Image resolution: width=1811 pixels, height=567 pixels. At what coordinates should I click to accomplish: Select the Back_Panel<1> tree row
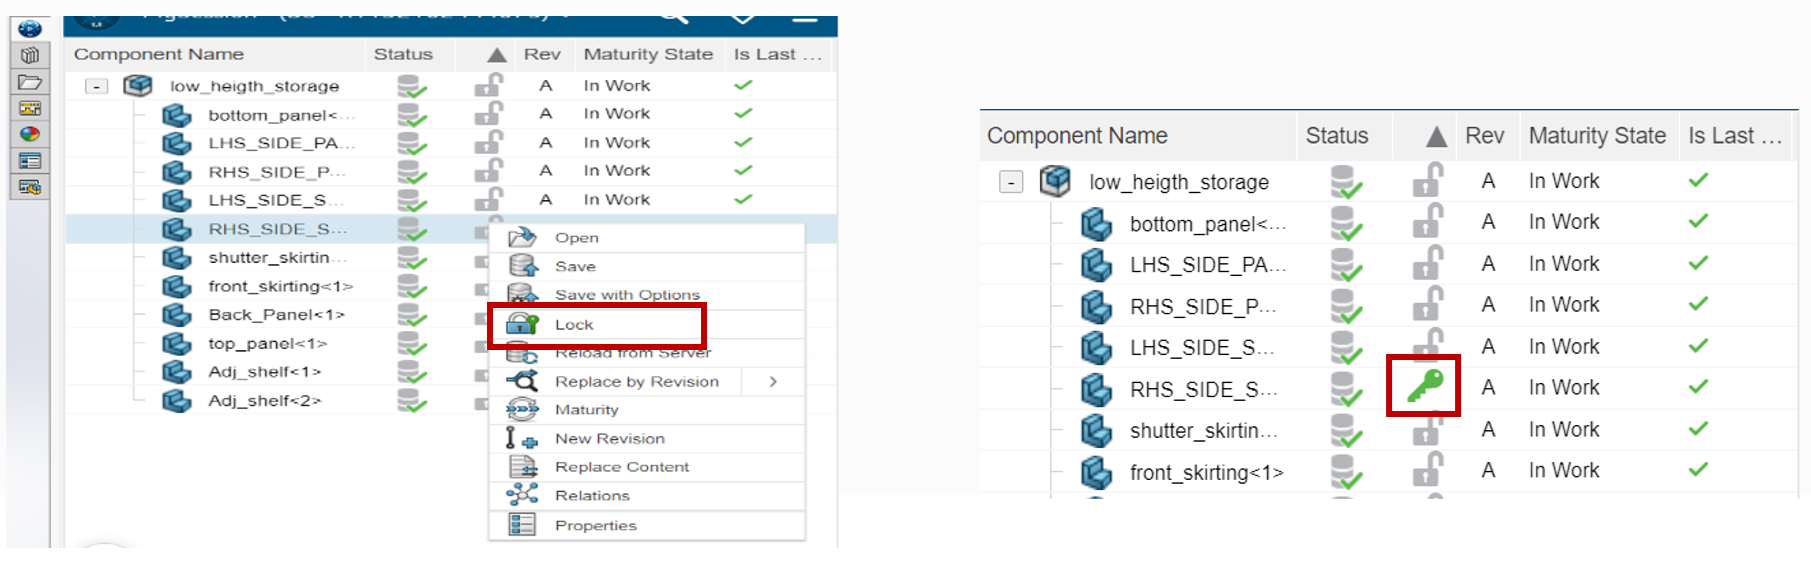click(x=276, y=315)
